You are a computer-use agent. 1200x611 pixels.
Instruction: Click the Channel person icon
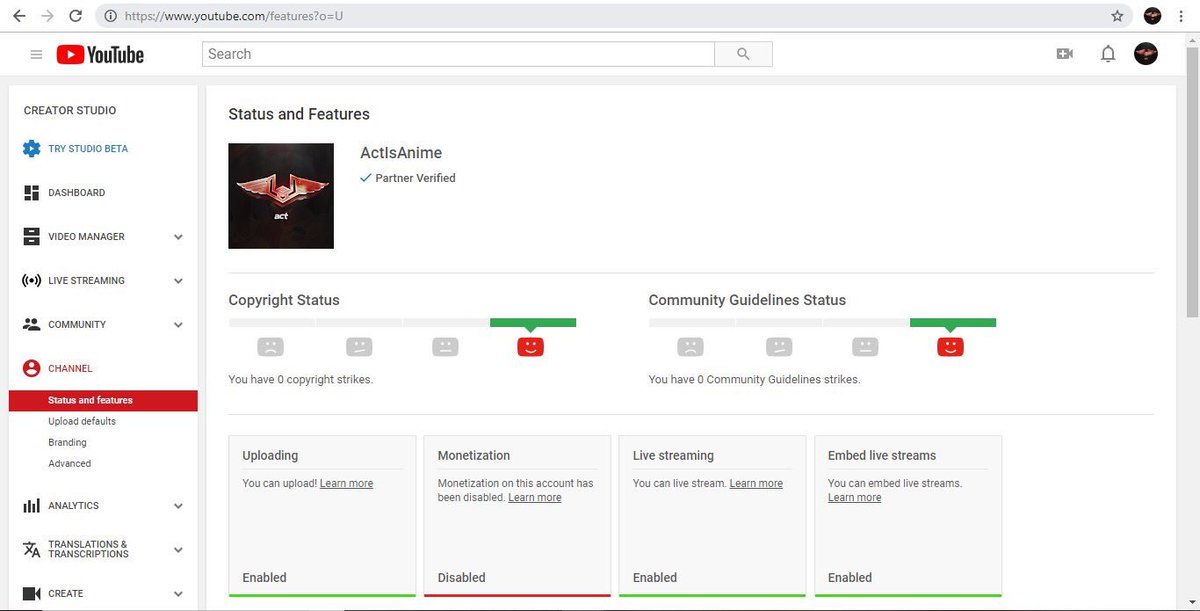pyautogui.click(x=31, y=369)
